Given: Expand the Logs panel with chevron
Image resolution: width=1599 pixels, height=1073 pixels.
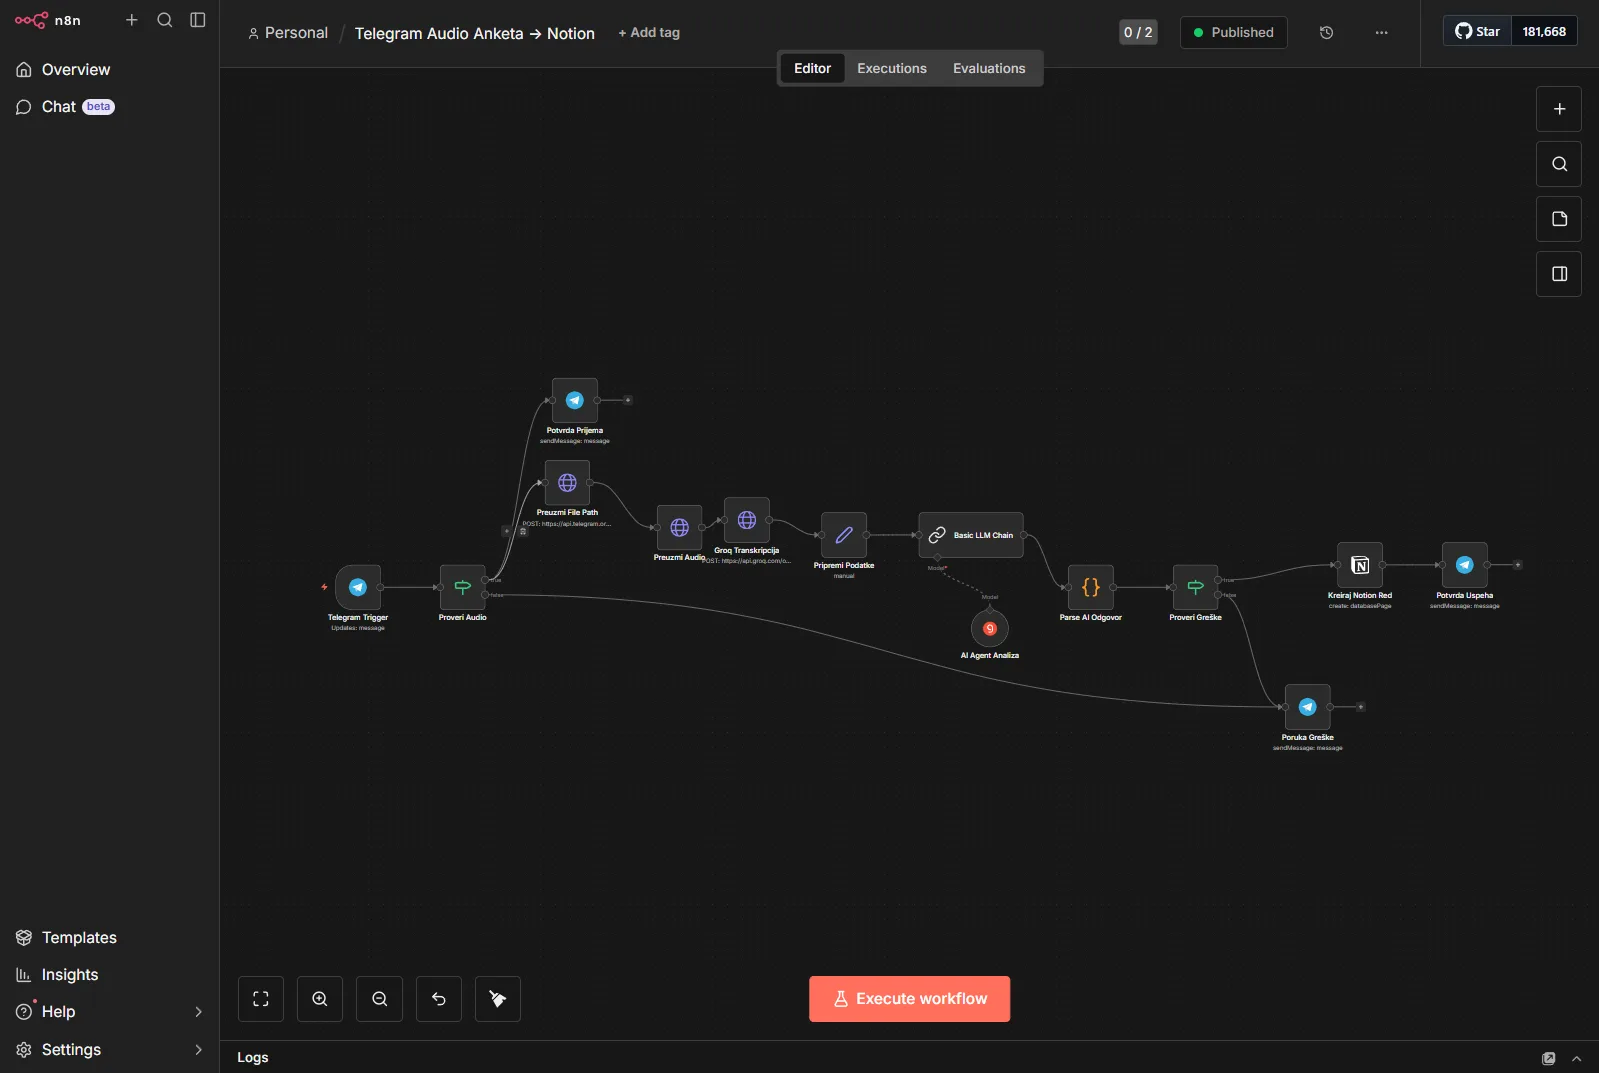Looking at the screenshot, I should click(x=1577, y=1058).
